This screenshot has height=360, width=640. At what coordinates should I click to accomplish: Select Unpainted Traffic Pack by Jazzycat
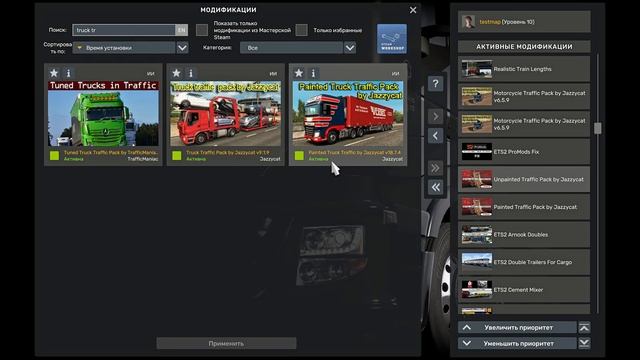point(524,179)
